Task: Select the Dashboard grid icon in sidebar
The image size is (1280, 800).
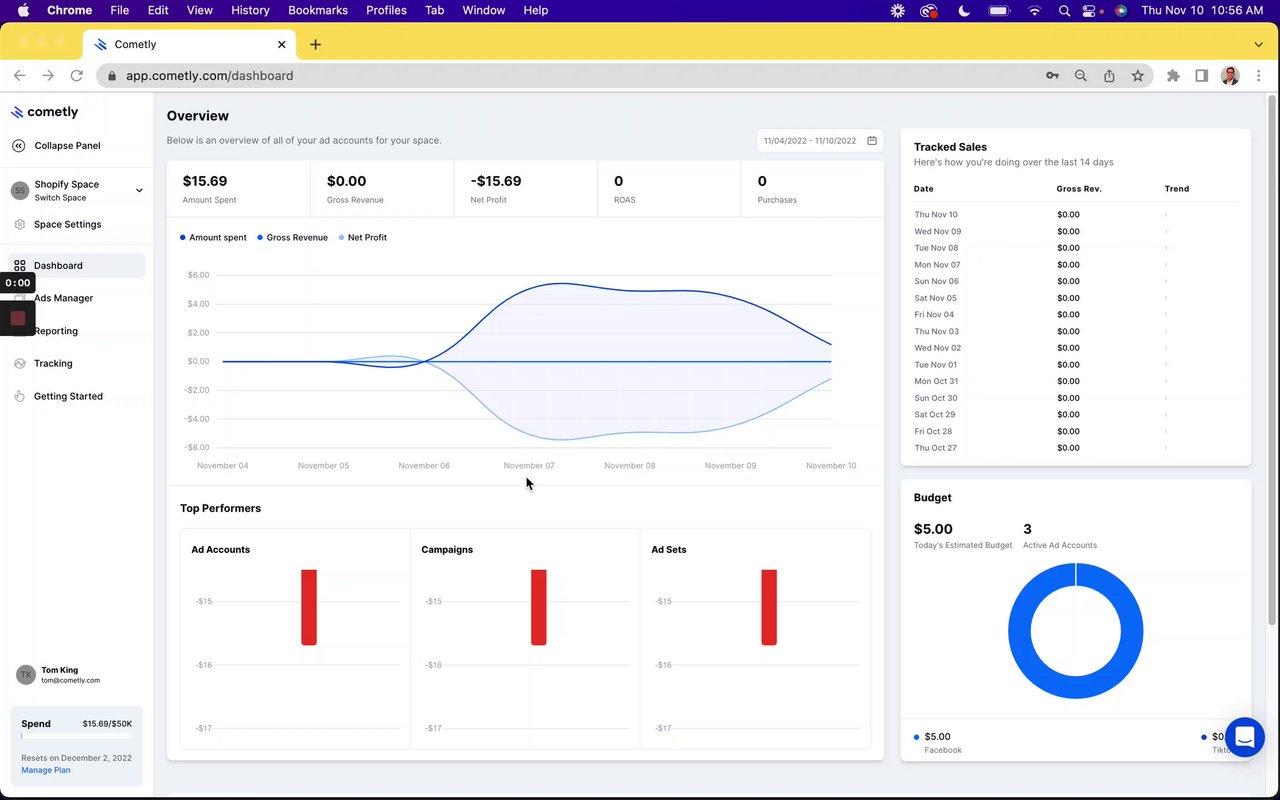Action: [19, 266]
